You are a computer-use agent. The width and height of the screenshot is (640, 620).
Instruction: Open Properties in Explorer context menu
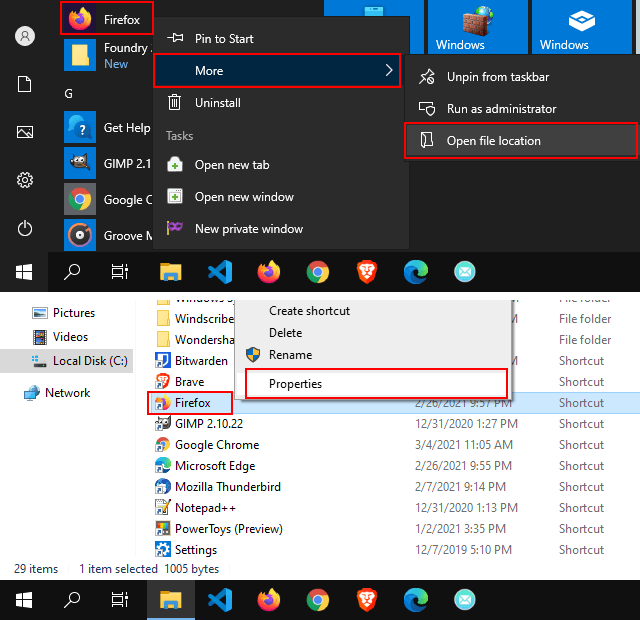tap(376, 384)
